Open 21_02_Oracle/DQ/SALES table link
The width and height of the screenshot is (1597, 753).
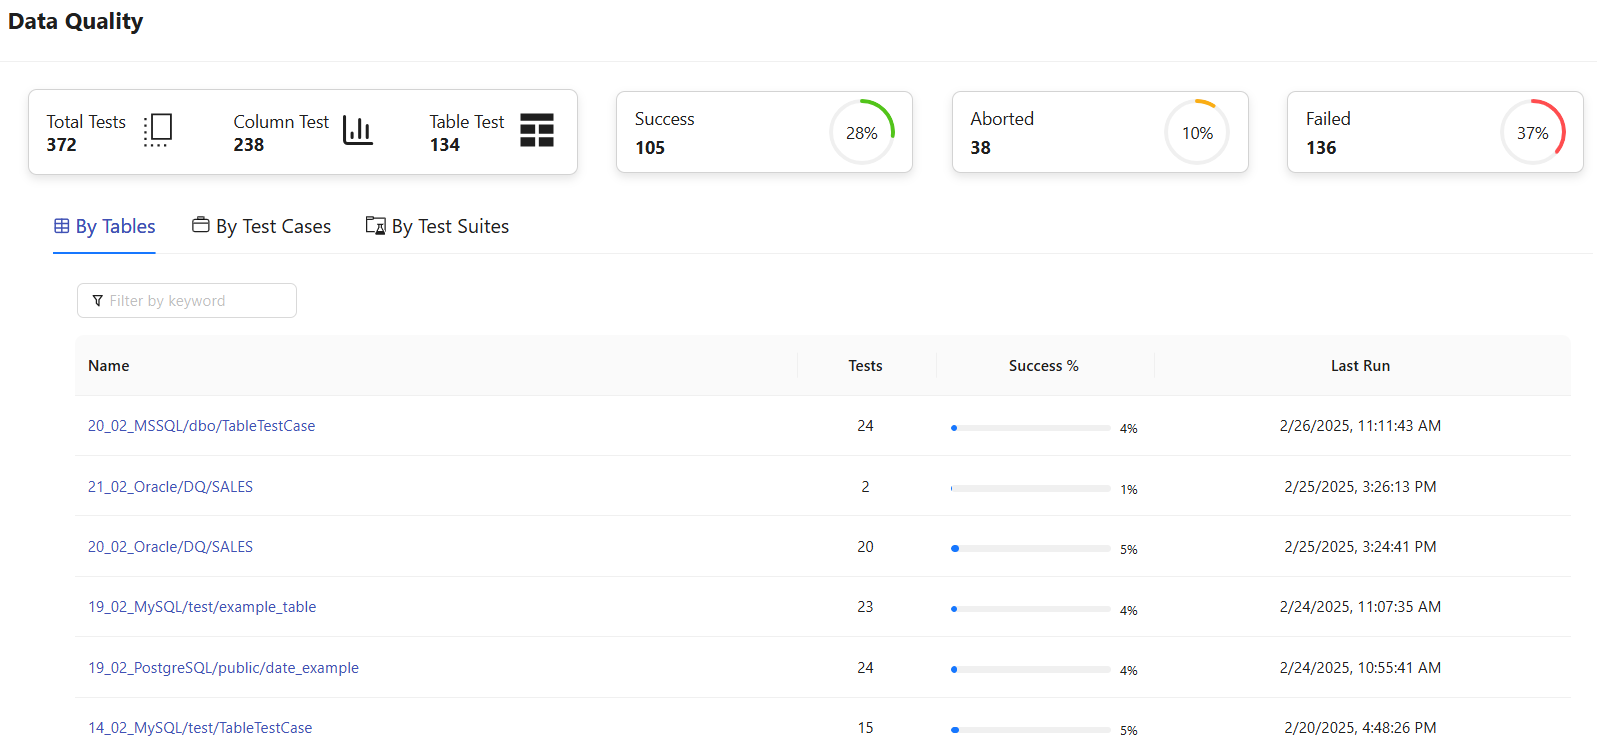tap(170, 487)
